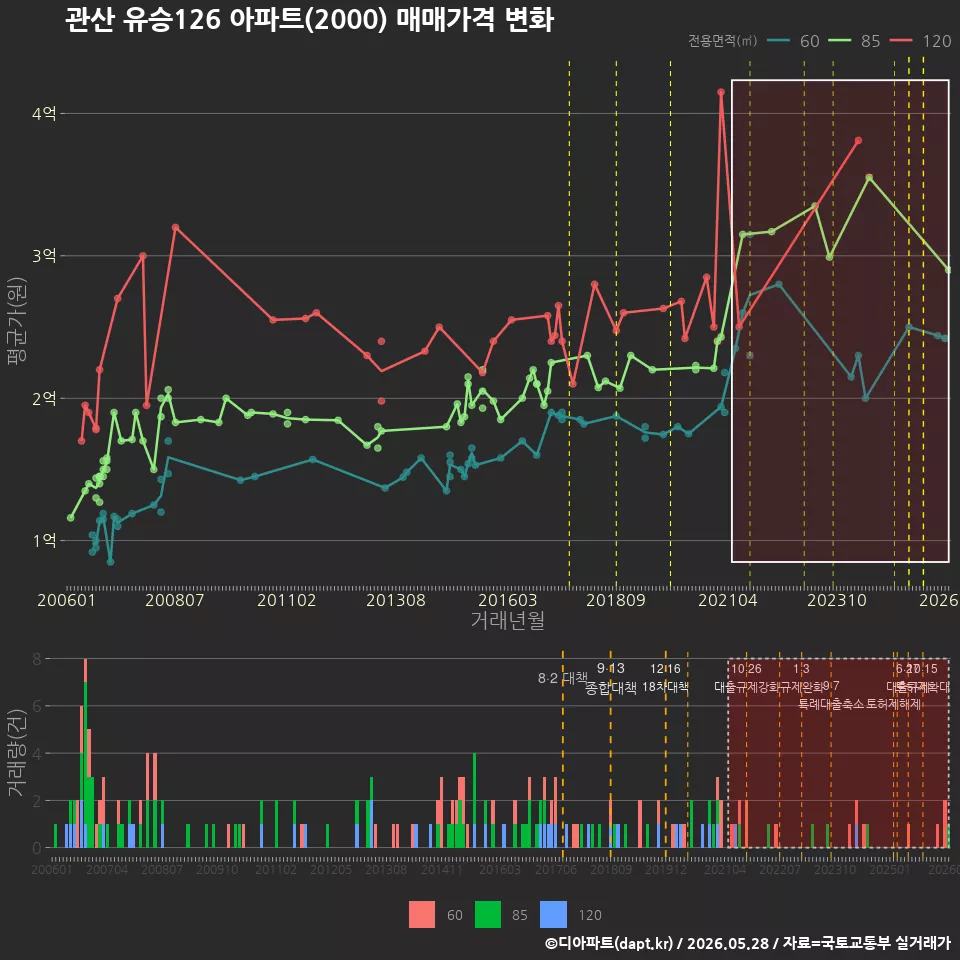960x960 pixels.
Task: Select the 2억 y-axis label
Action: coord(44,399)
